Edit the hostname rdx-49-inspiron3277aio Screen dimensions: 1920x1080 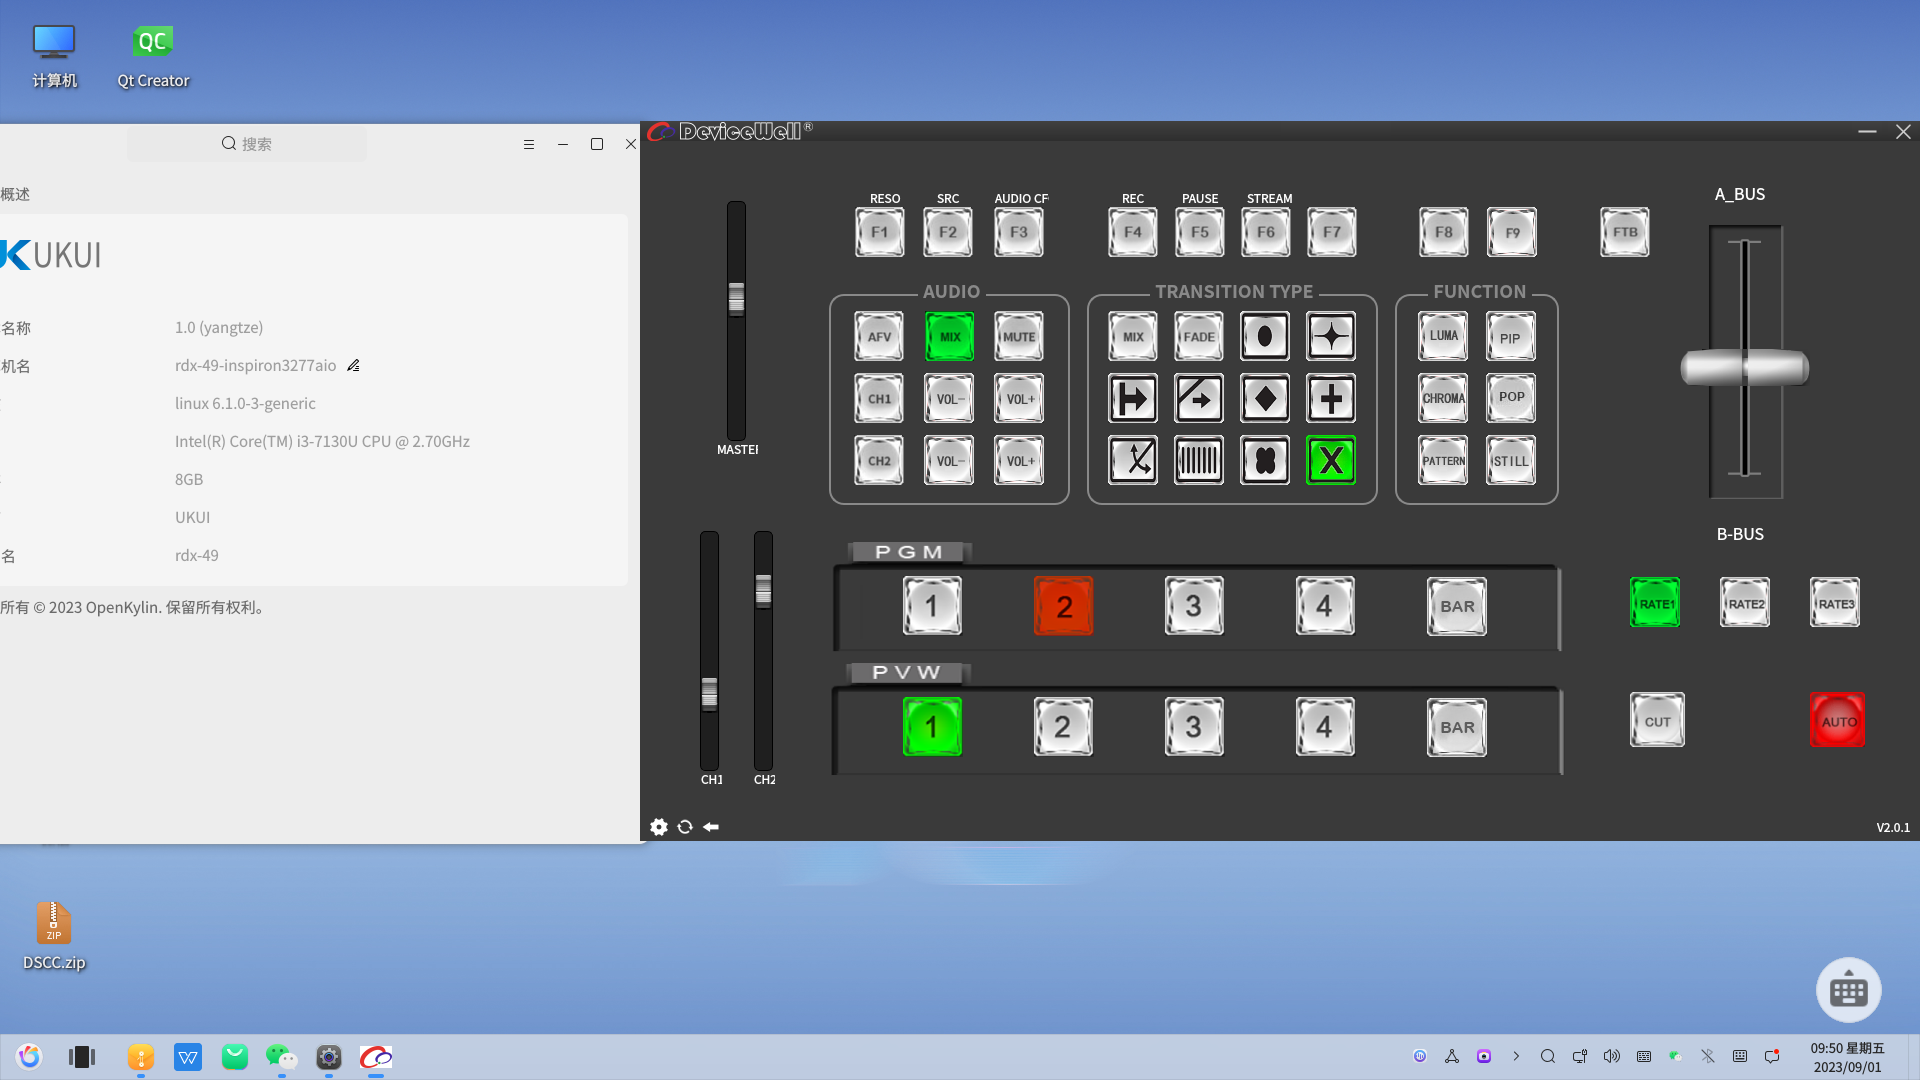click(x=353, y=366)
